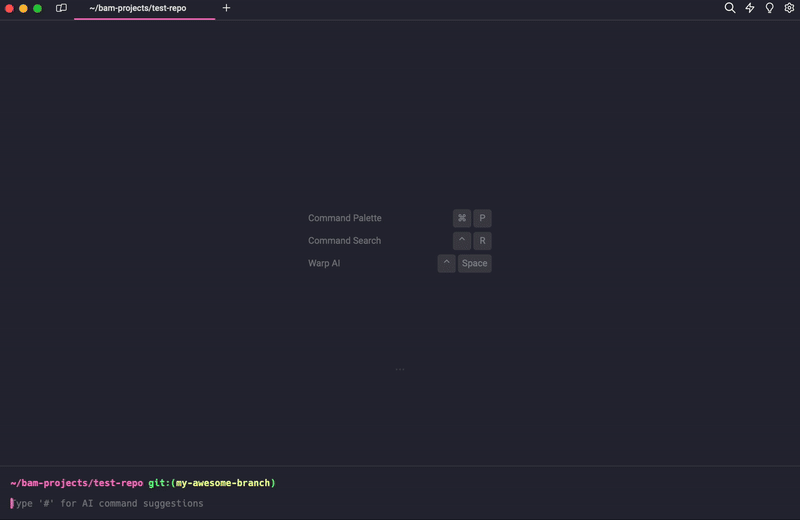Click the git:(my-awesome-branch) prompt text
This screenshot has height=520, width=800.
click(212, 483)
